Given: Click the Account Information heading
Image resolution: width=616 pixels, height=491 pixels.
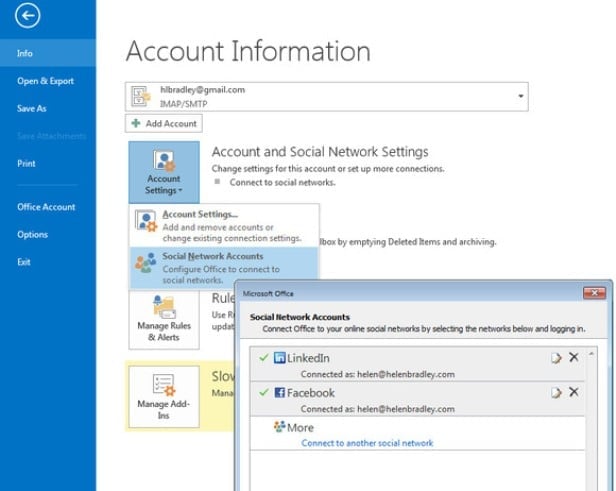Looking at the screenshot, I should click(248, 51).
